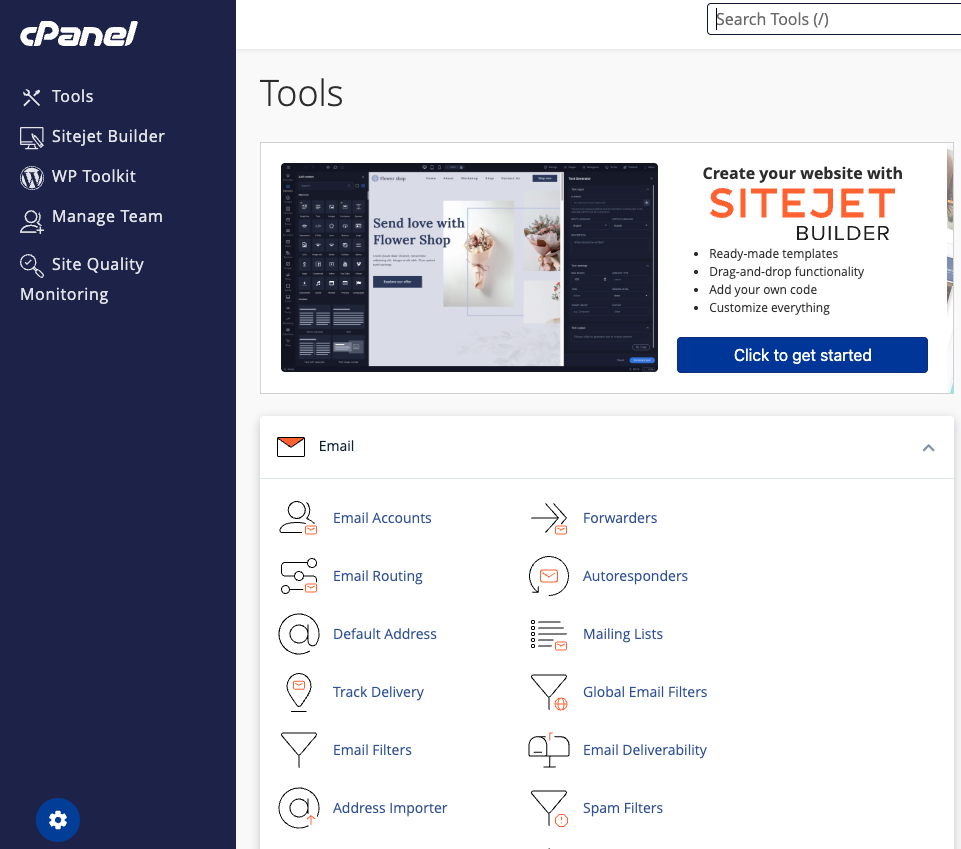Open the gear settings control
961x849 pixels.
pos(58,819)
